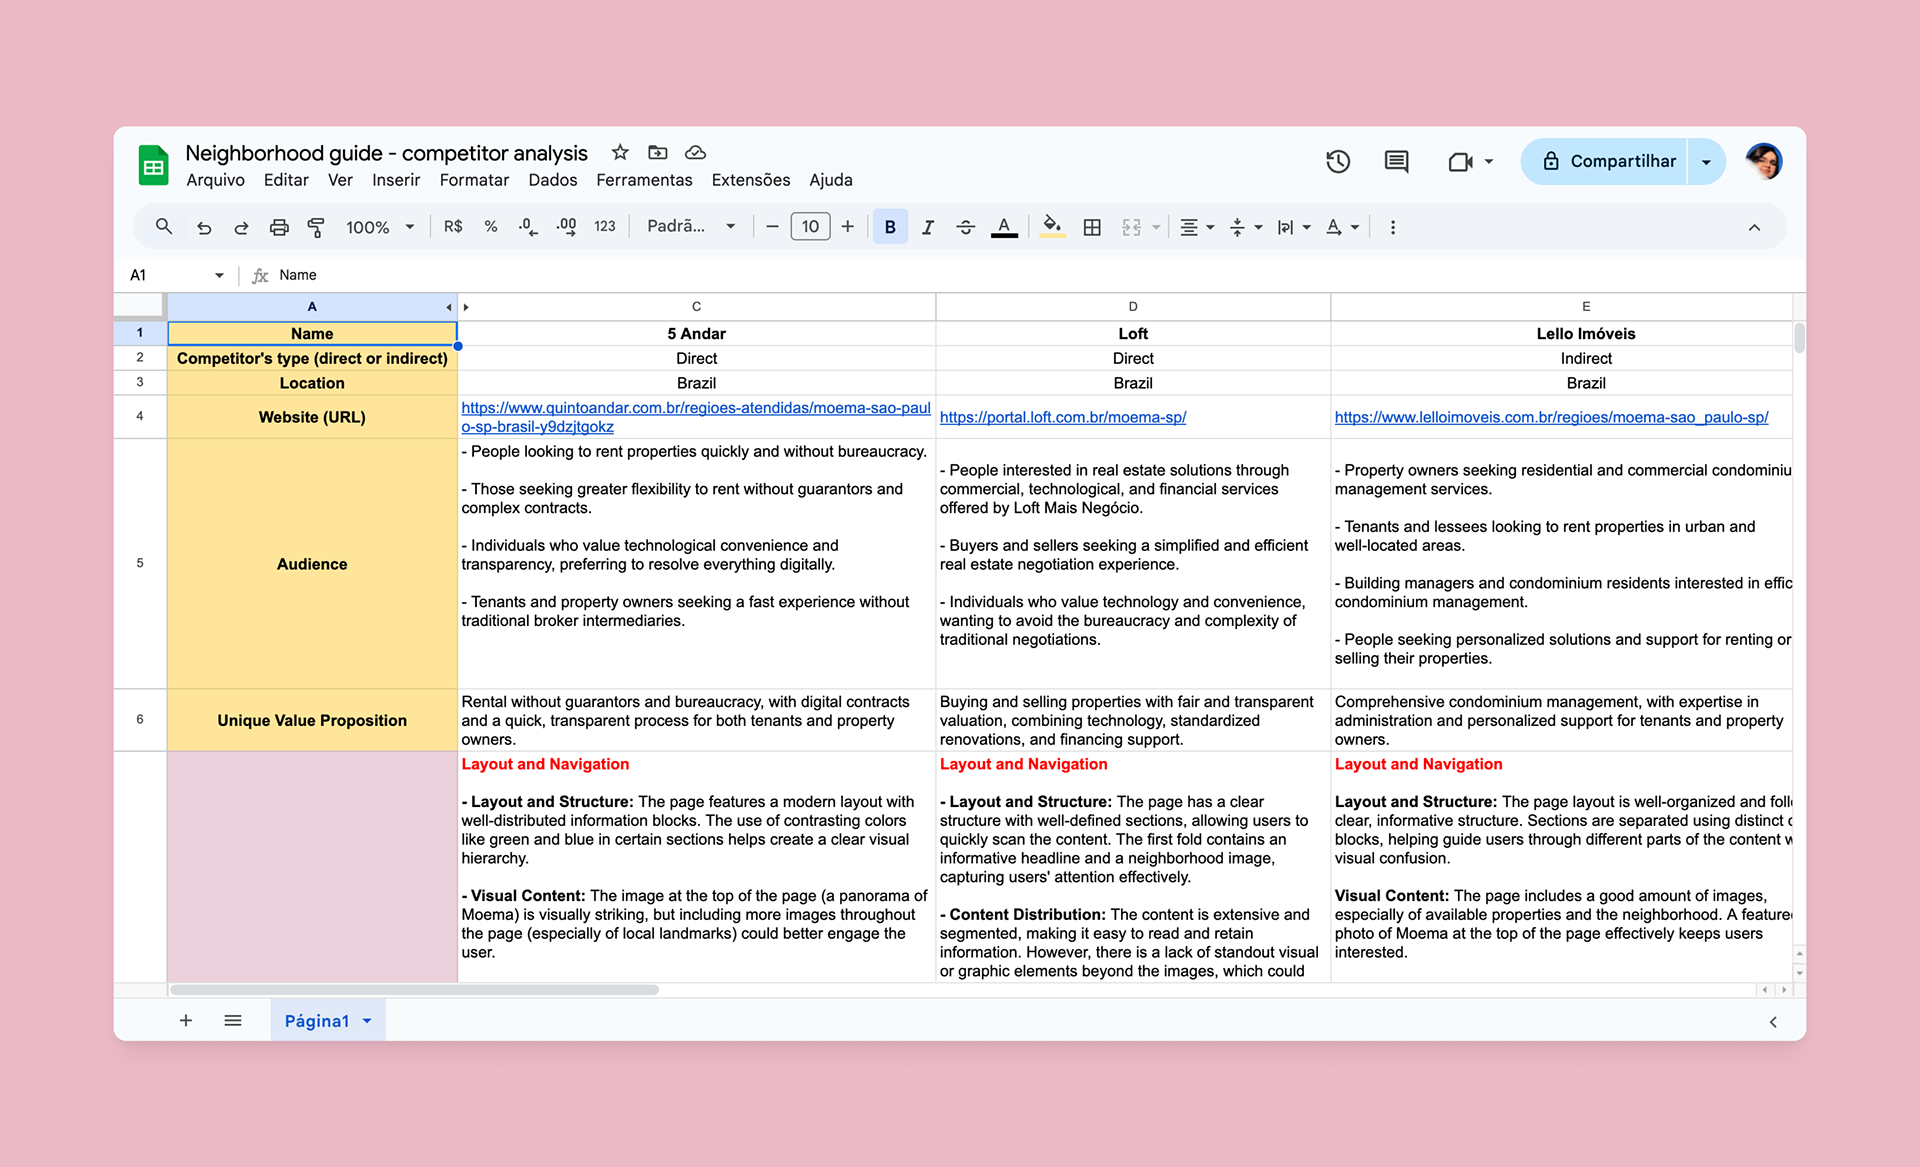This screenshot has height=1167, width=1920.
Task: Open Editar menu
Action: tap(286, 180)
